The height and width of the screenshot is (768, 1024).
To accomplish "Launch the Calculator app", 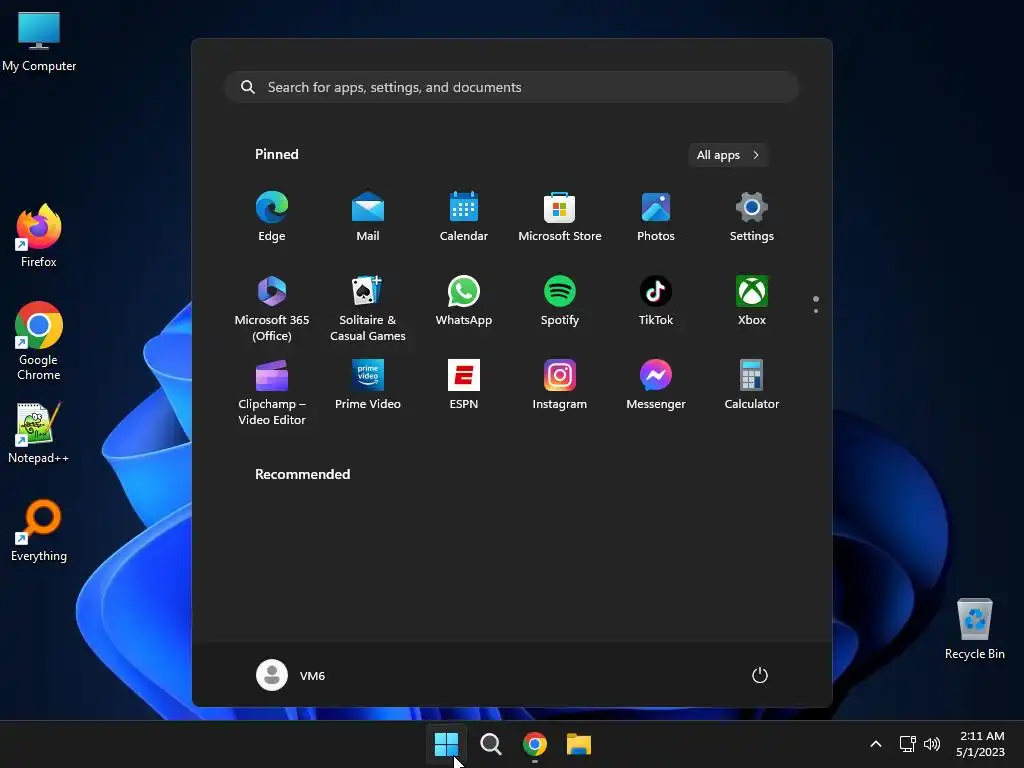I will [x=752, y=385].
